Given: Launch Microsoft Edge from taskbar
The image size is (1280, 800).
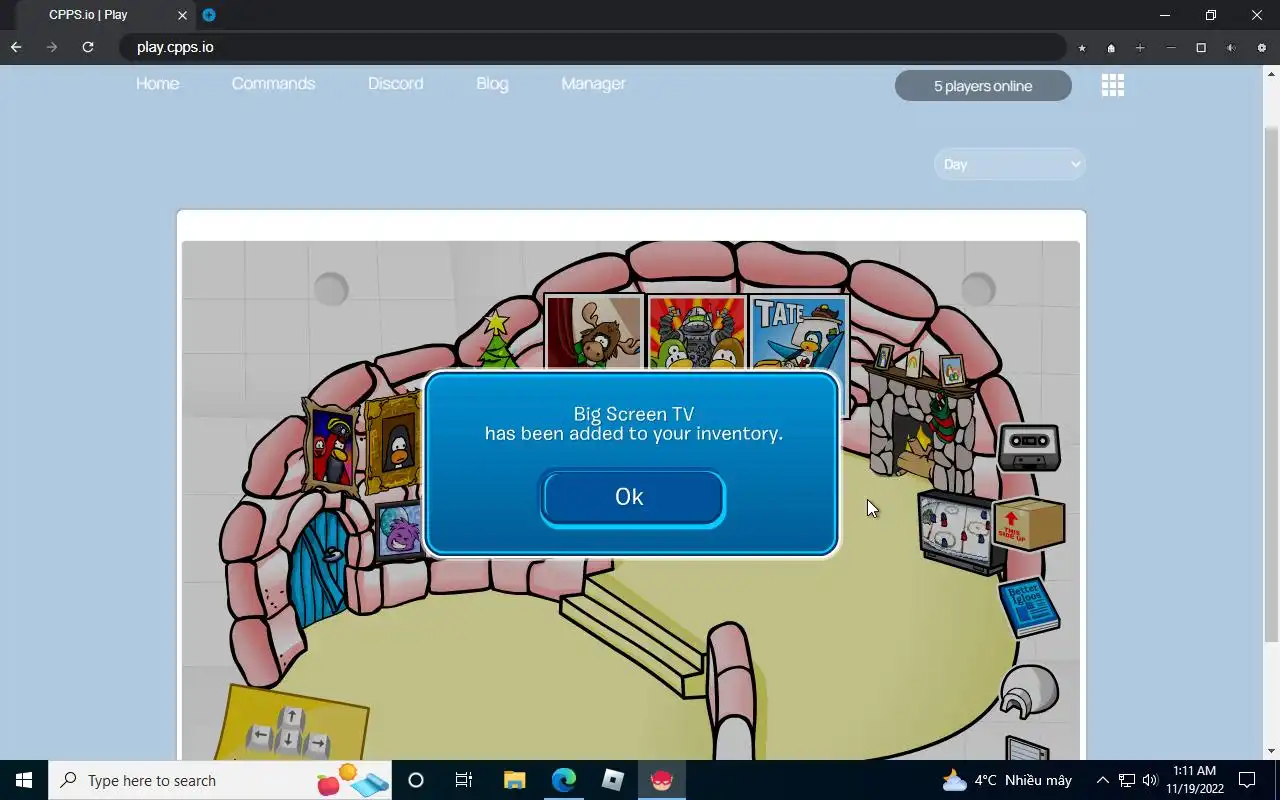Looking at the screenshot, I should click(564, 780).
